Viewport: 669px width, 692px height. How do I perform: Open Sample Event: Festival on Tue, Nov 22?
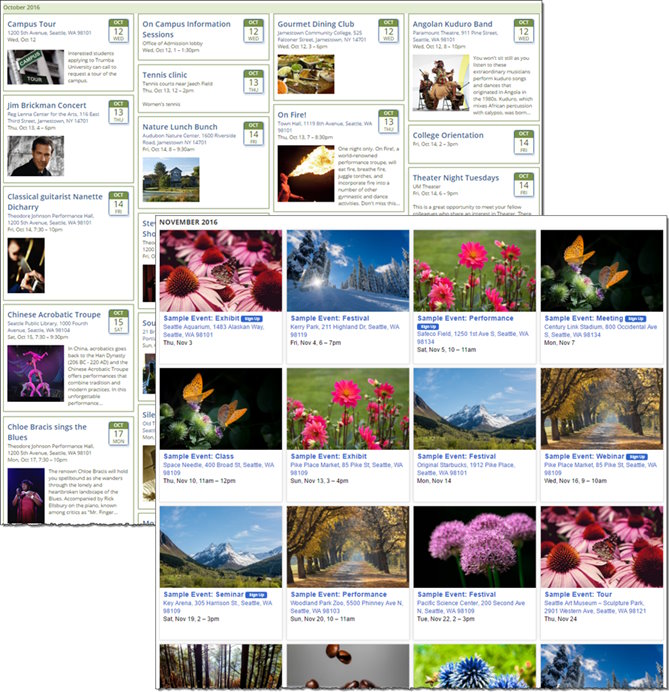click(456, 594)
